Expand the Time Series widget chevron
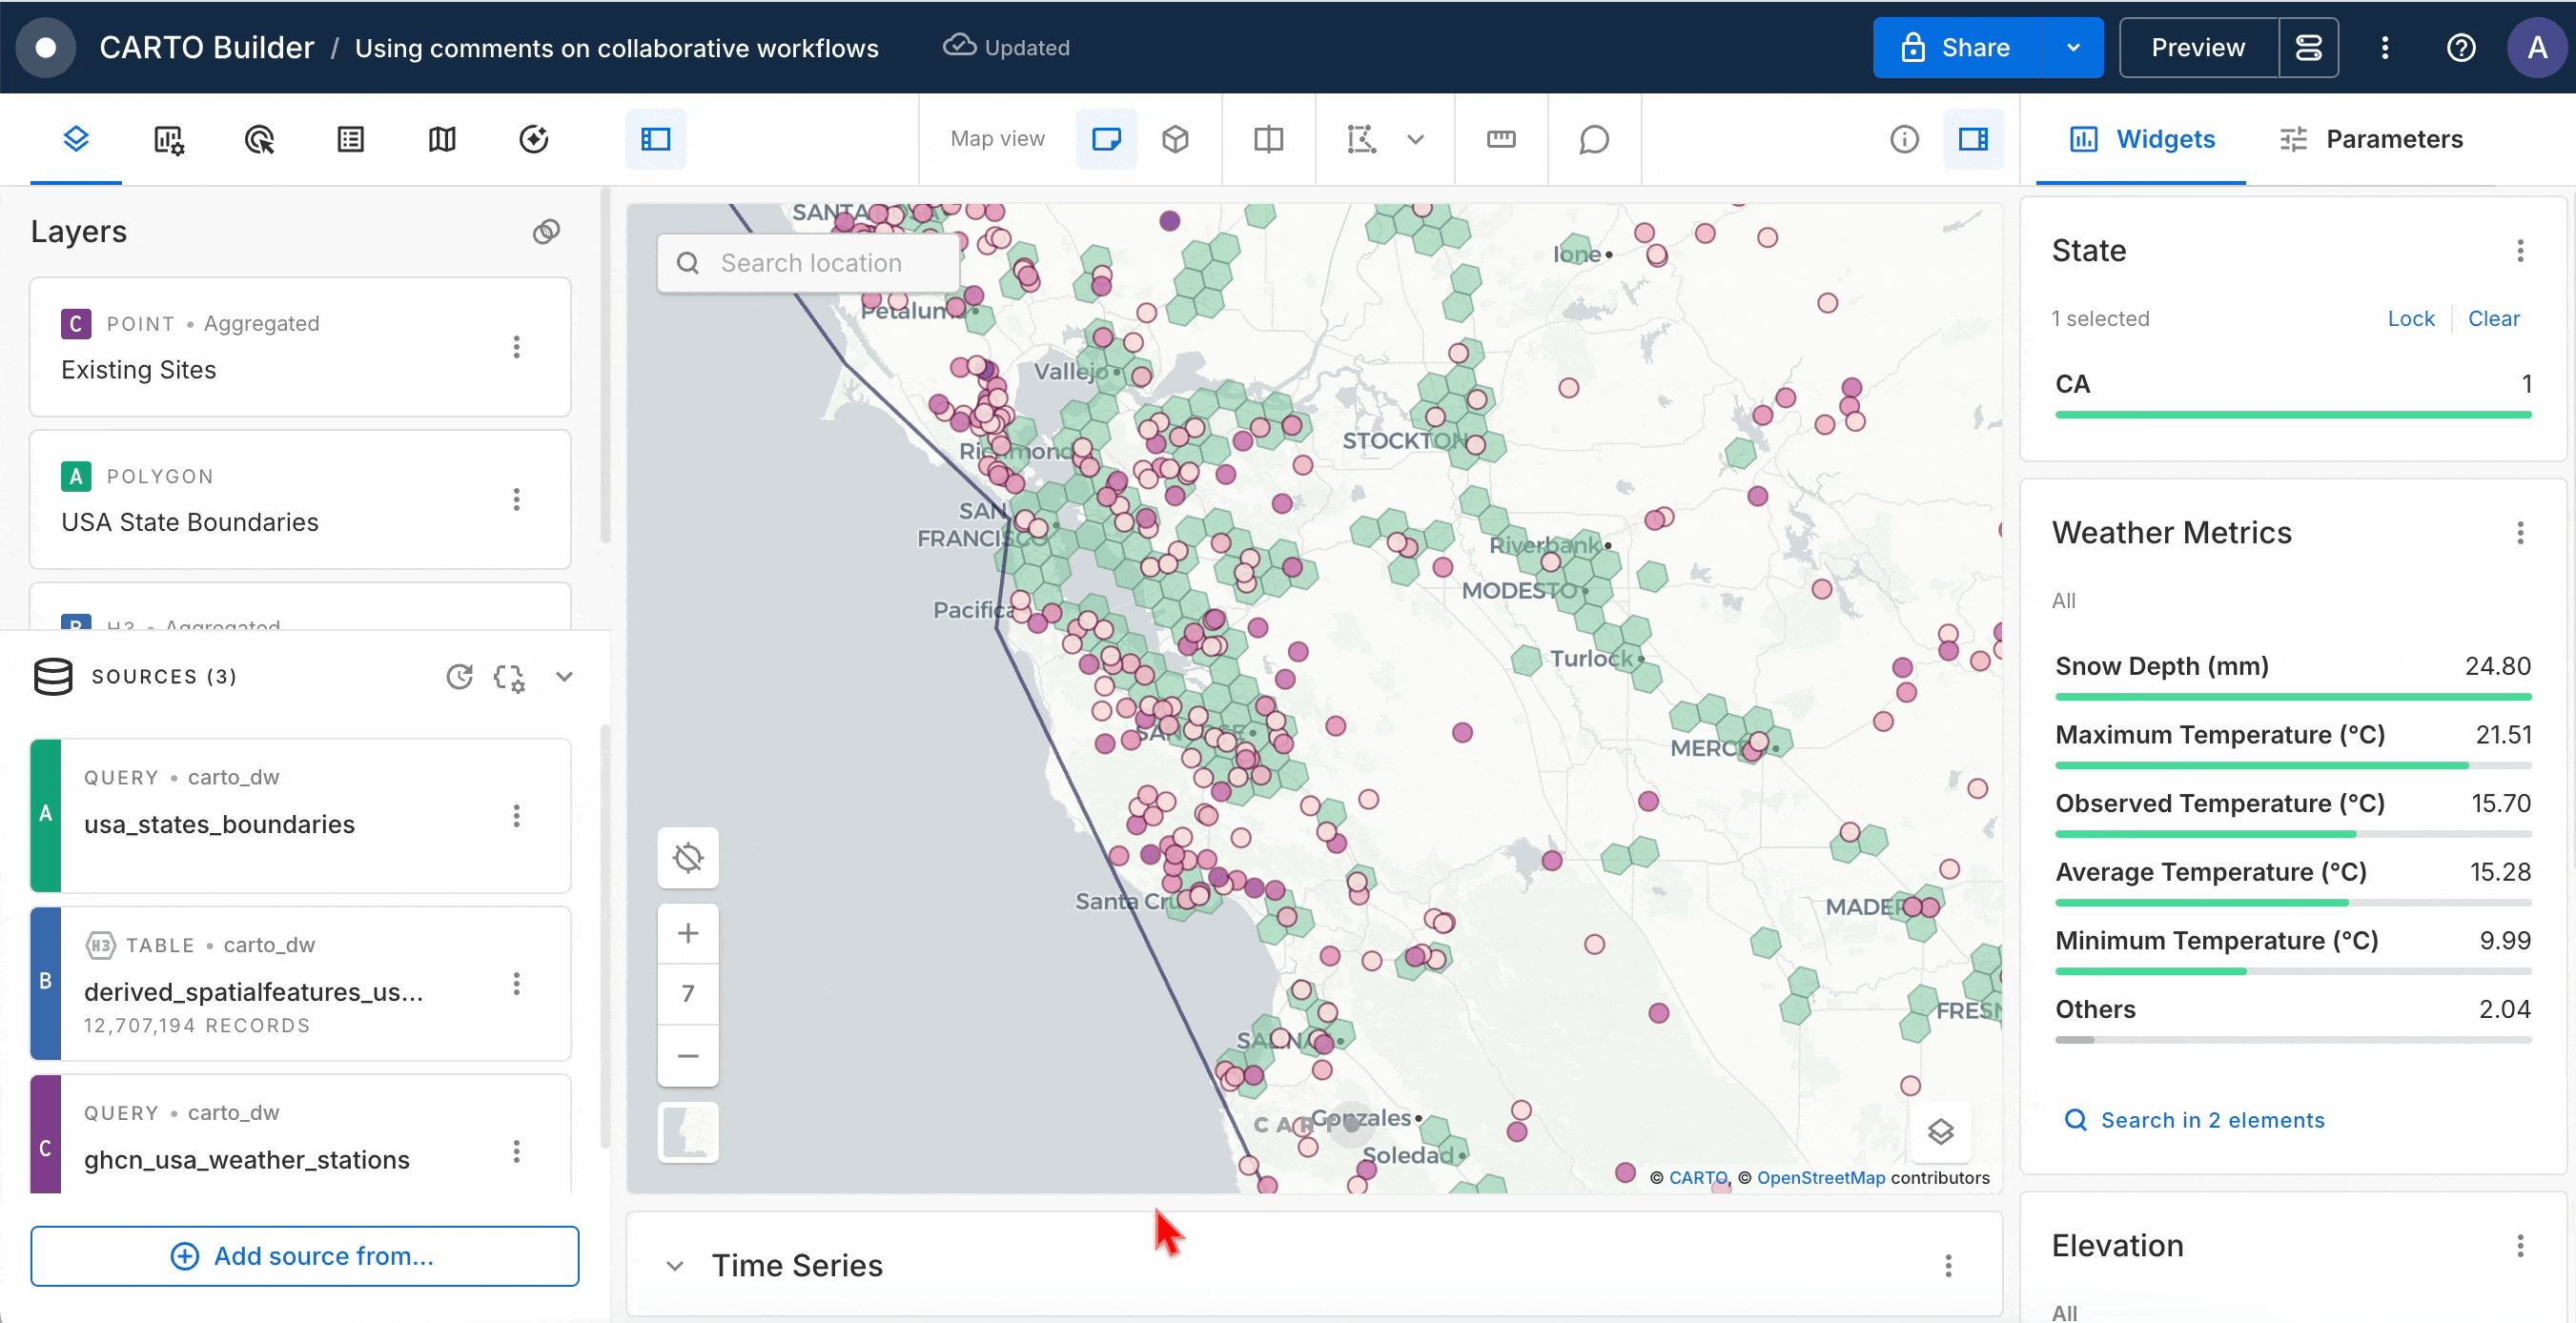2576x1323 pixels. coord(675,1266)
